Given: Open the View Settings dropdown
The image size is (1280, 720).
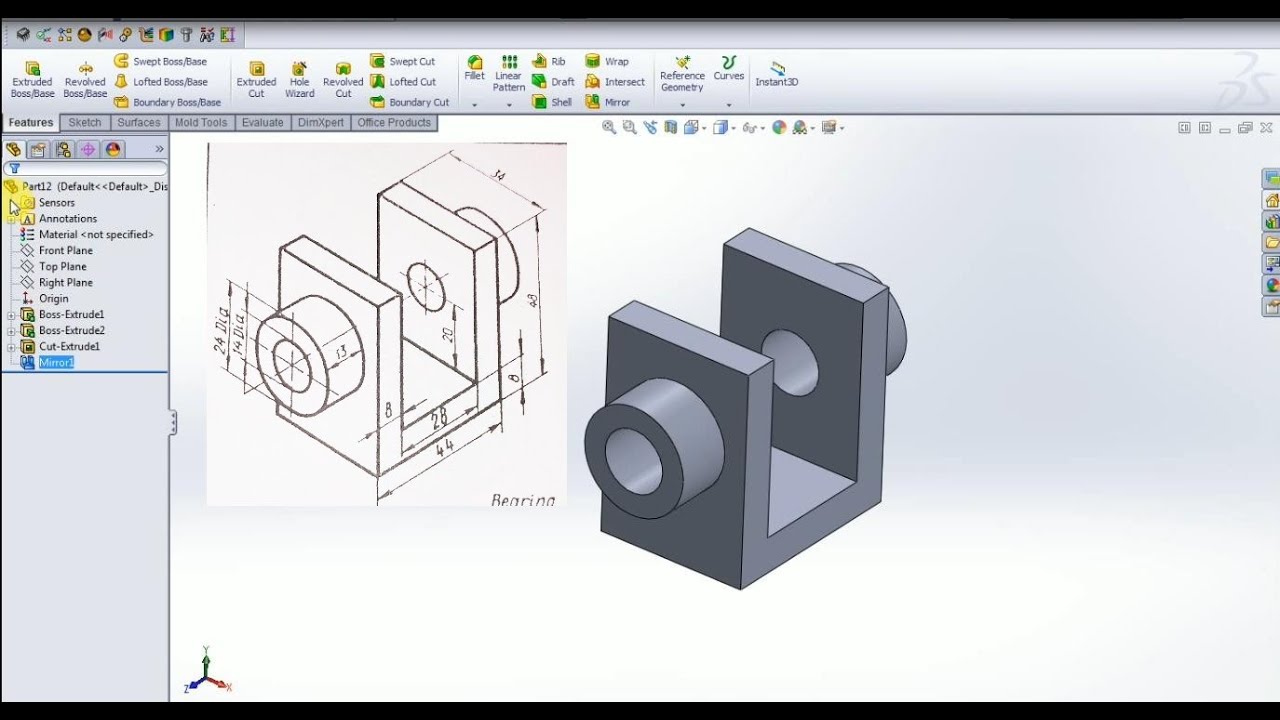Looking at the screenshot, I should (x=842, y=128).
